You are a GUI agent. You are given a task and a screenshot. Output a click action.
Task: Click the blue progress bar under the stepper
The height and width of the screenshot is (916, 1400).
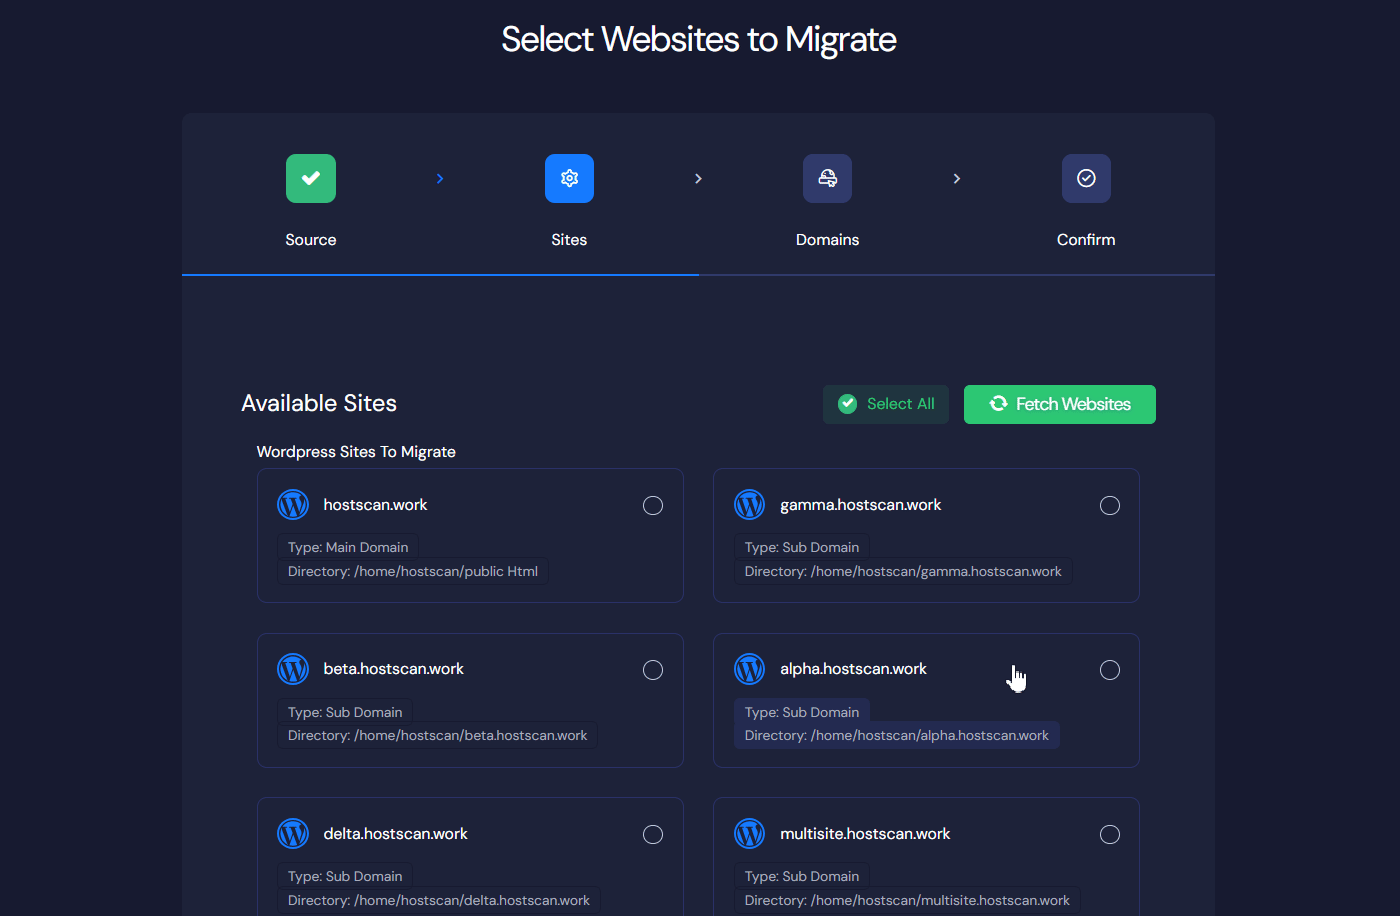[x=440, y=272]
